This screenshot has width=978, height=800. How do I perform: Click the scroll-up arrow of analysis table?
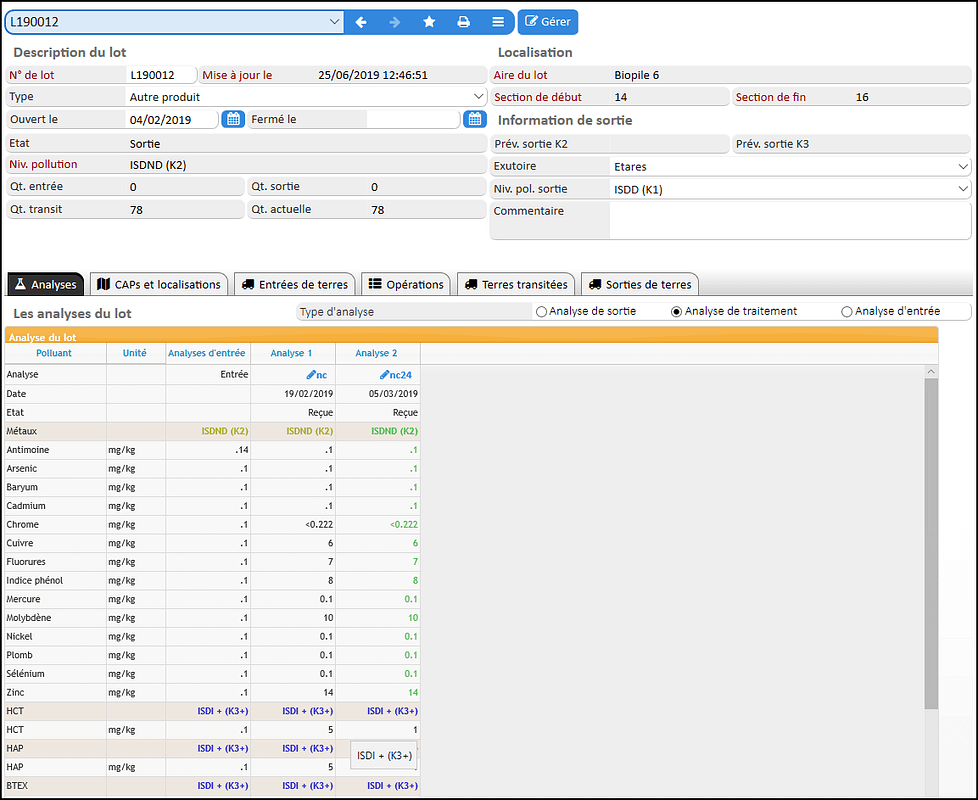[x=931, y=371]
